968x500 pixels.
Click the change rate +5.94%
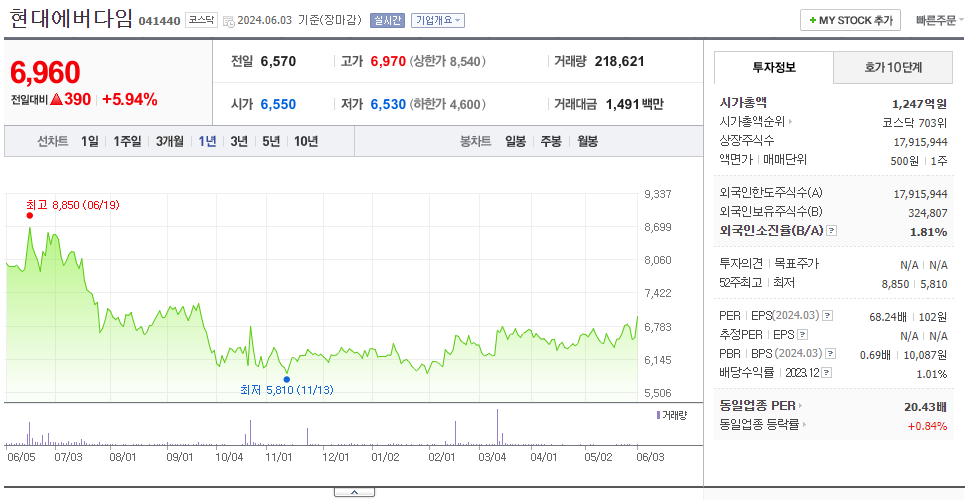(130, 99)
